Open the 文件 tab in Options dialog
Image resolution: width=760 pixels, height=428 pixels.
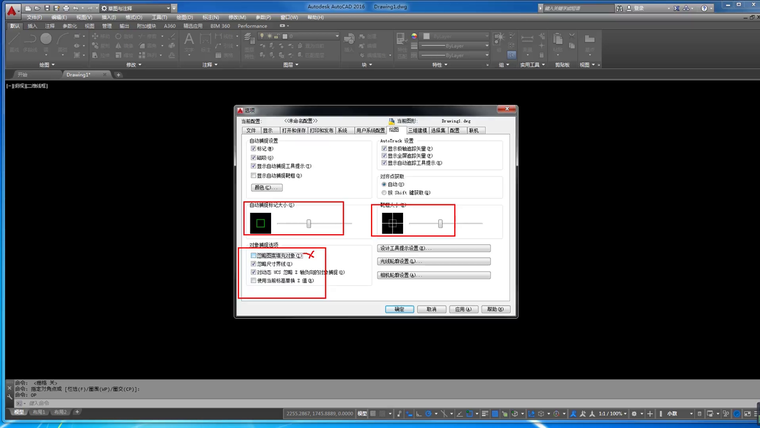tap(250, 130)
